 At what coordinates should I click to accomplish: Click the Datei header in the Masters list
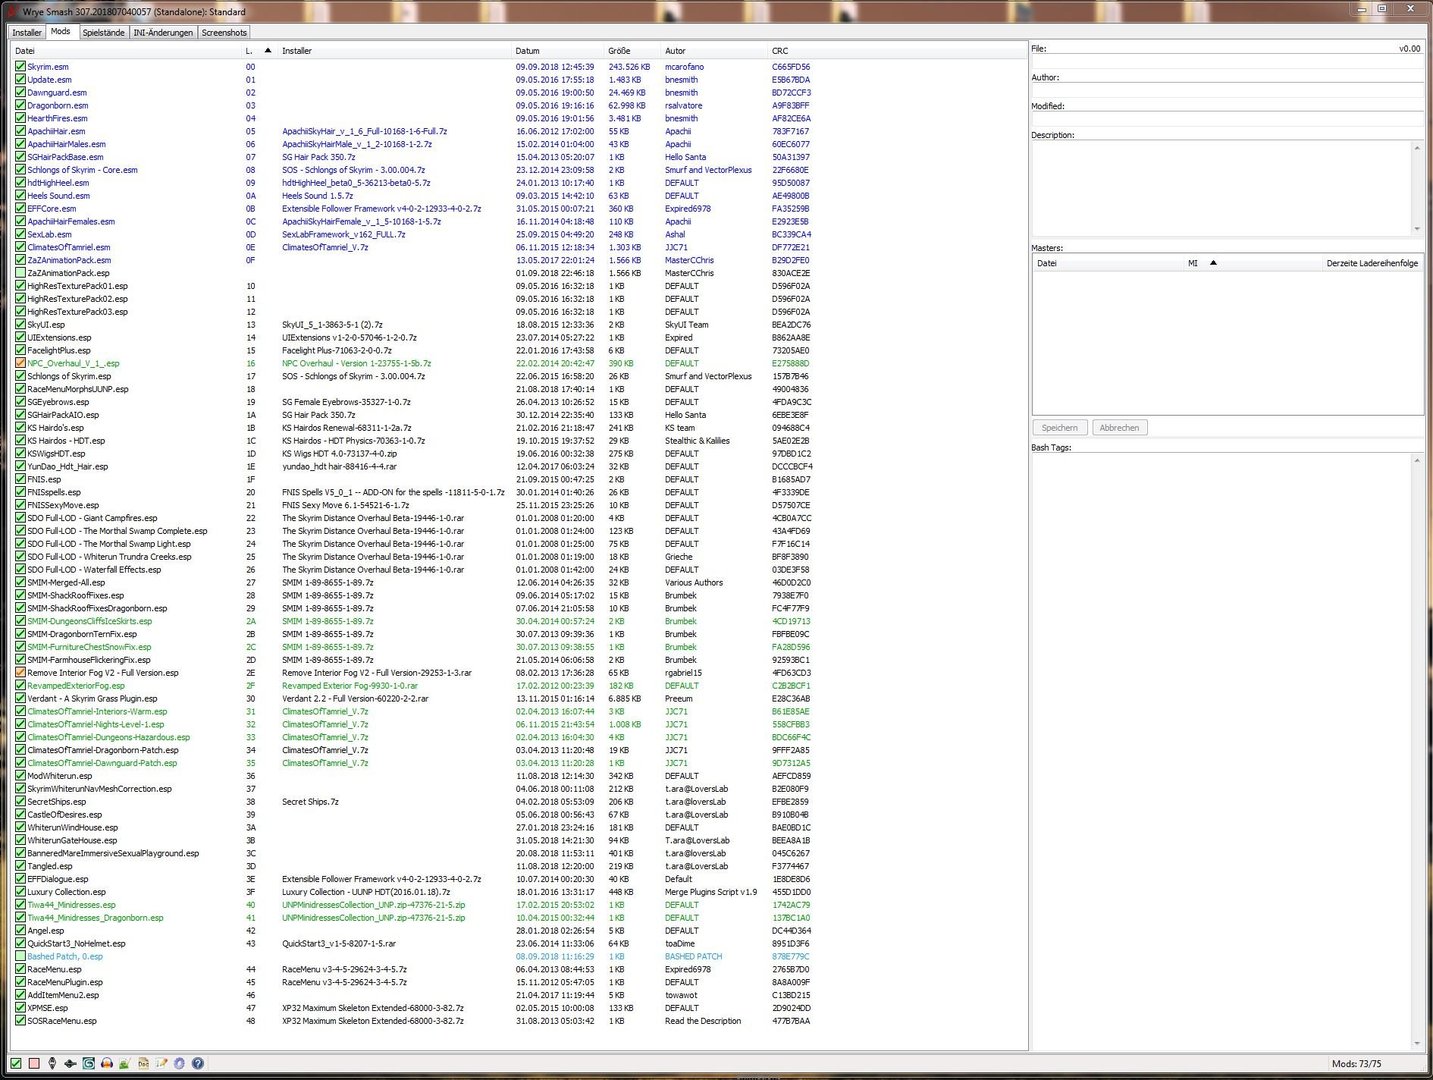pos(1109,263)
